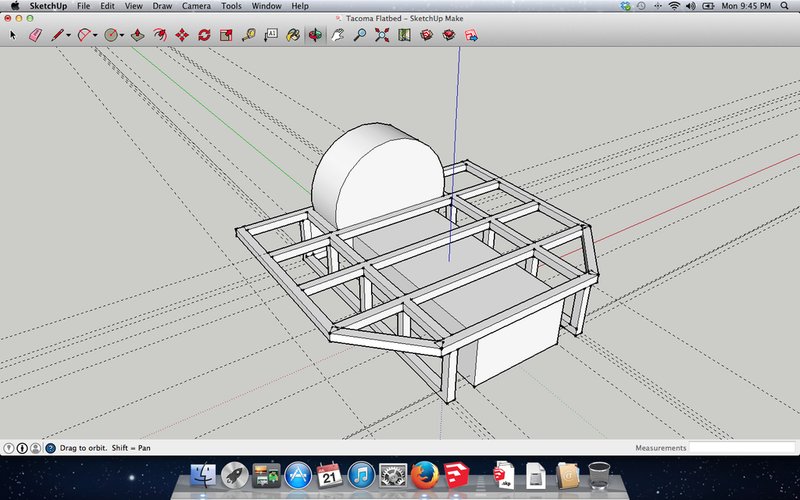800x500 pixels.
Task: Select the Orbit tool
Action: [x=315, y=35]
